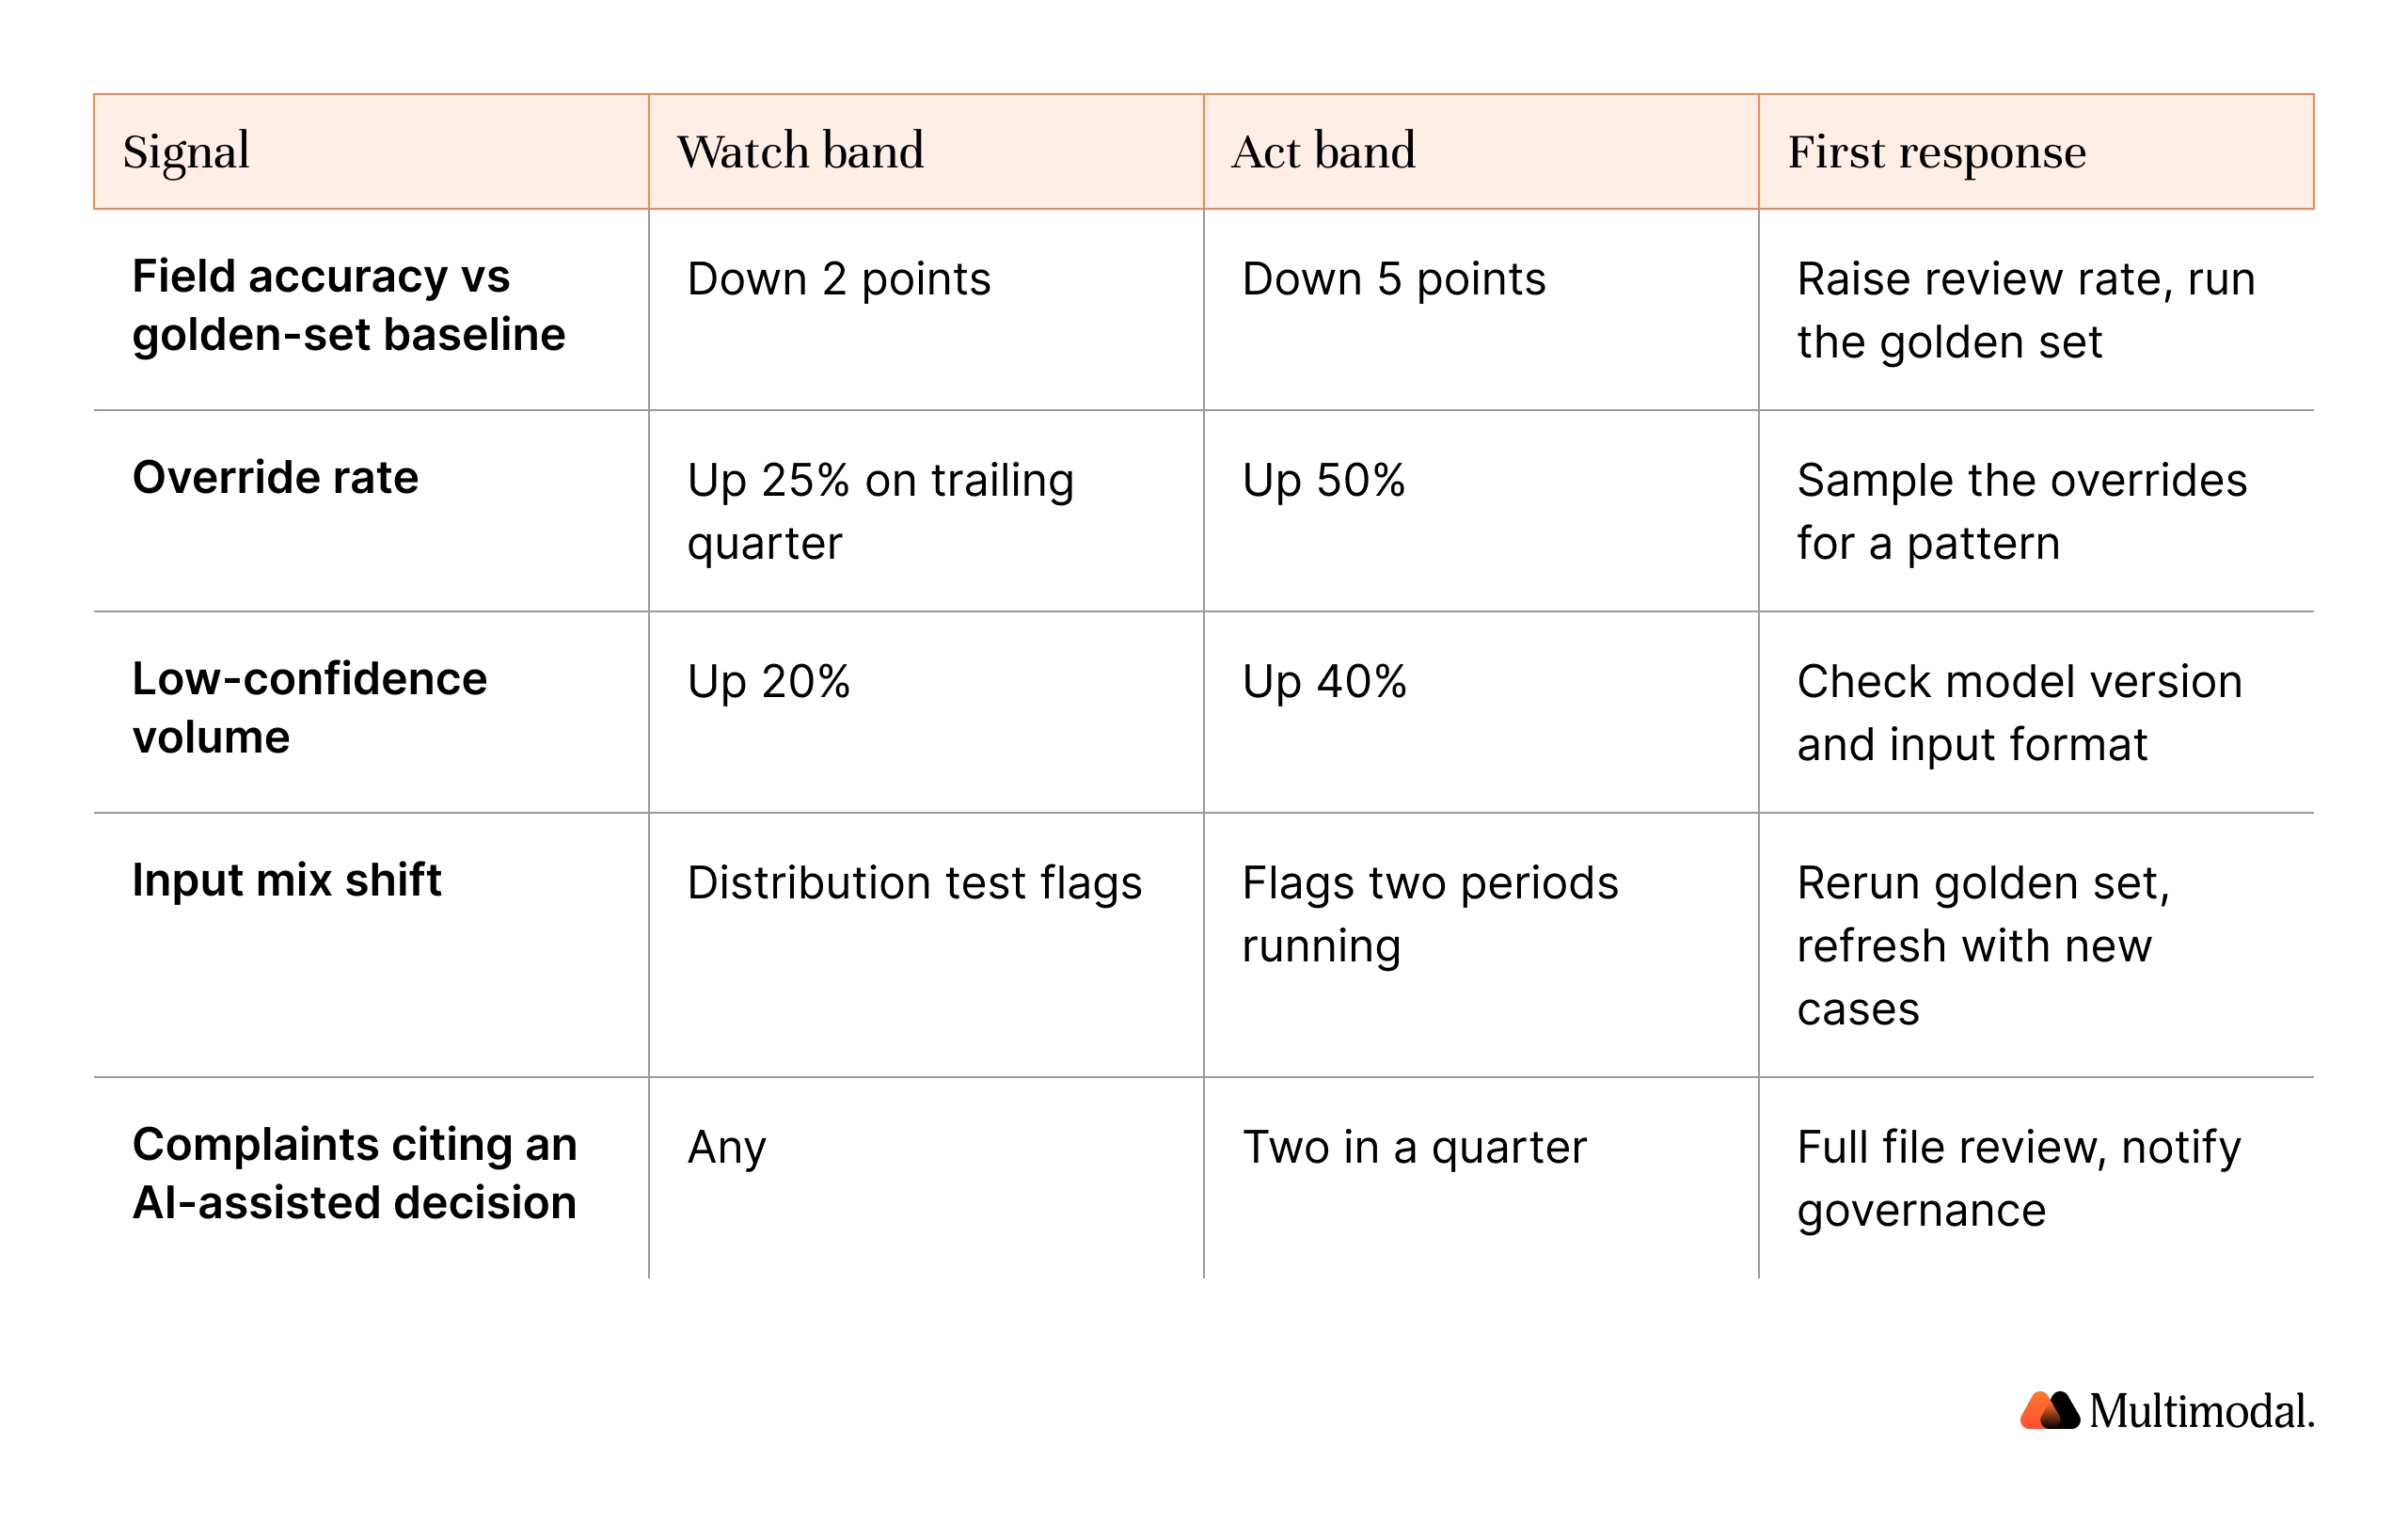Click Field accuracy vs golden-set baseline
The width and height of the screenshot is (2408, 1523).
pyautogui.click(x=348, y=305)
